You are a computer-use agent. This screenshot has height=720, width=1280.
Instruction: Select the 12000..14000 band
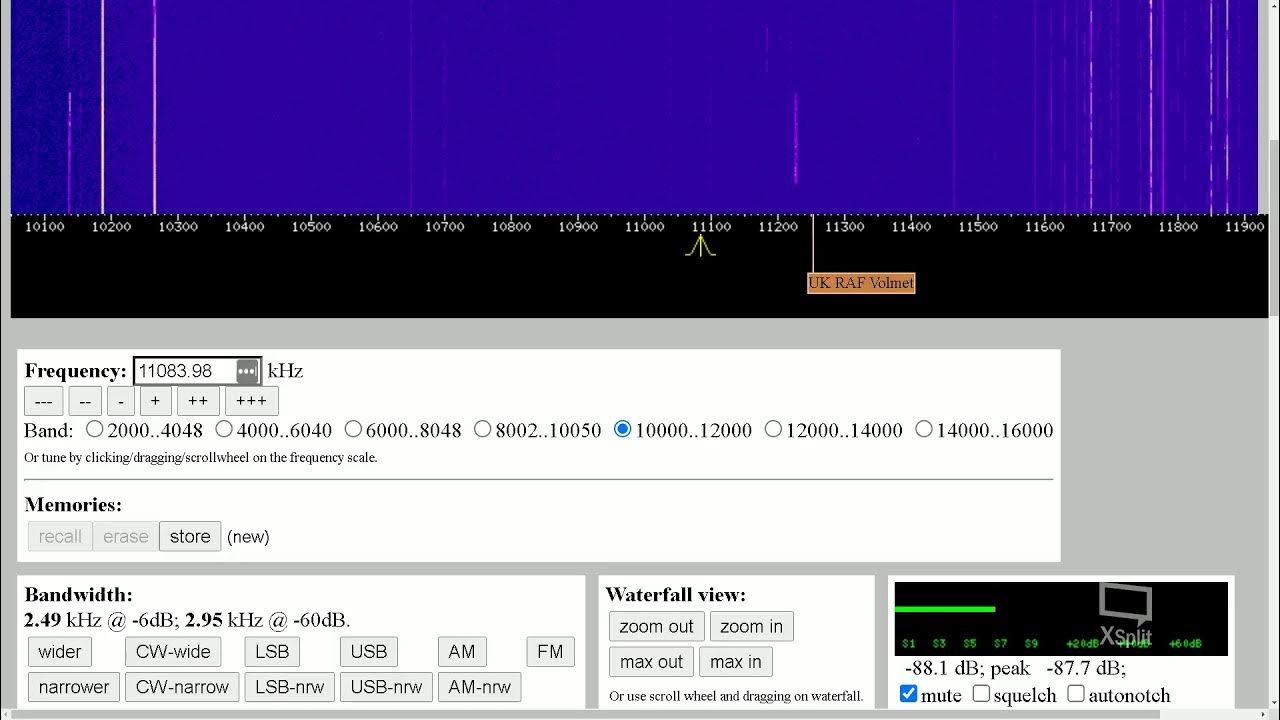pos(773,429)
